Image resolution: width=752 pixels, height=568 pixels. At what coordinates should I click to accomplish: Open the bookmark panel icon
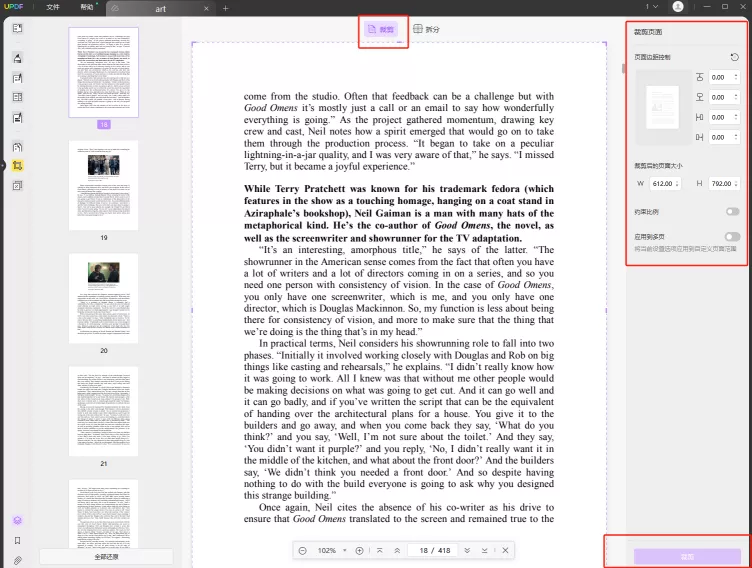click(18, 541)
